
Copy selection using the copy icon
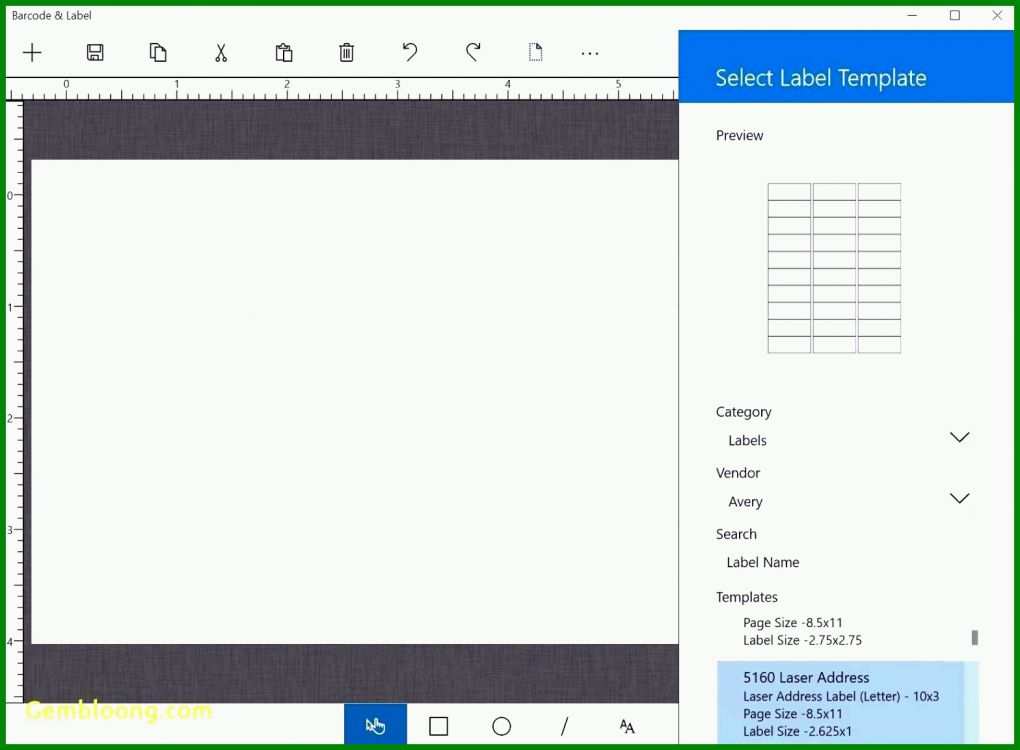[x=158, y=53]
